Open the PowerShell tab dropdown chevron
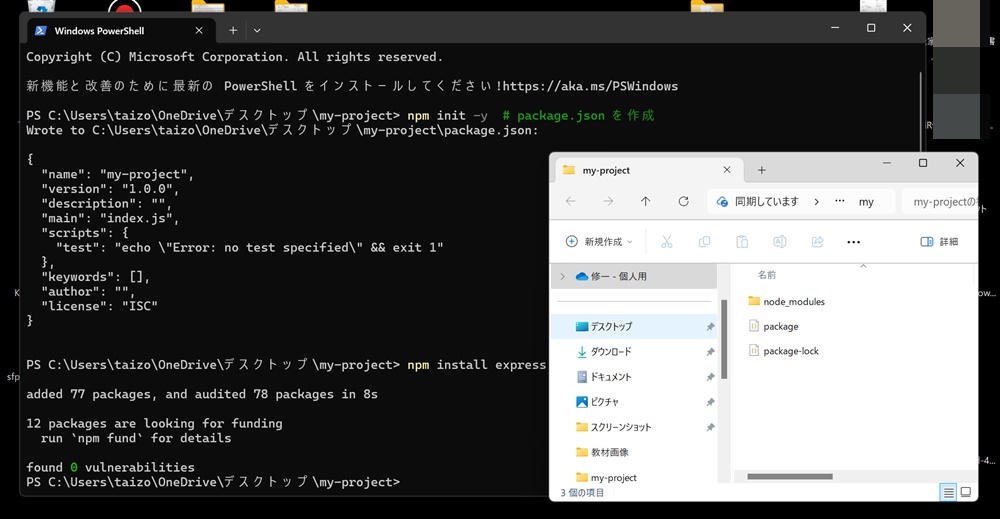This screenshot has width=1000, height=519. (256, 30)
